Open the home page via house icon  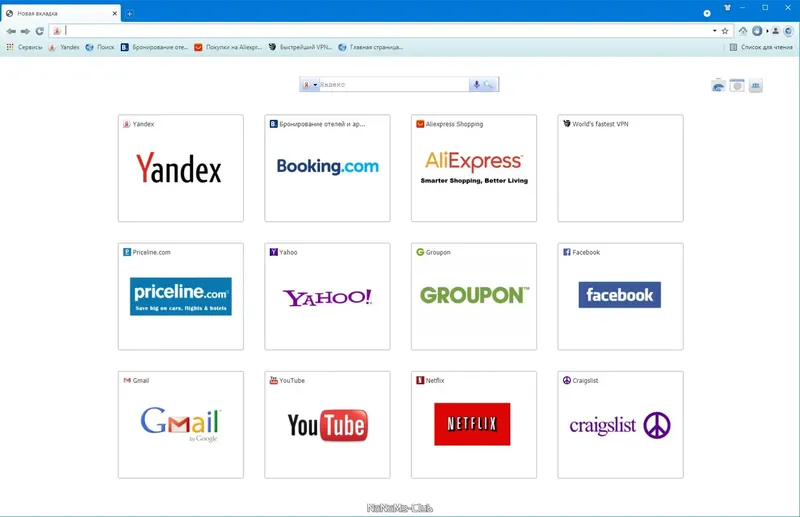743,31
